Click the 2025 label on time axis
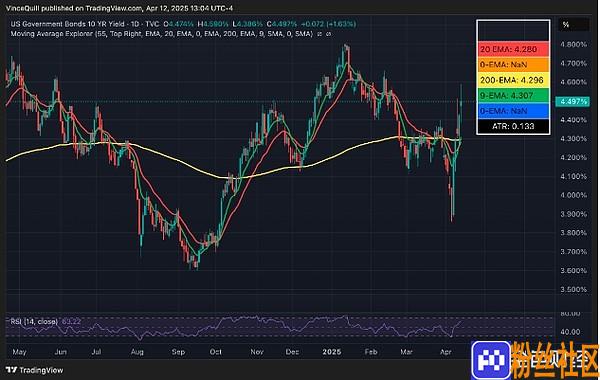600x380 pixels. click(331, 352)
